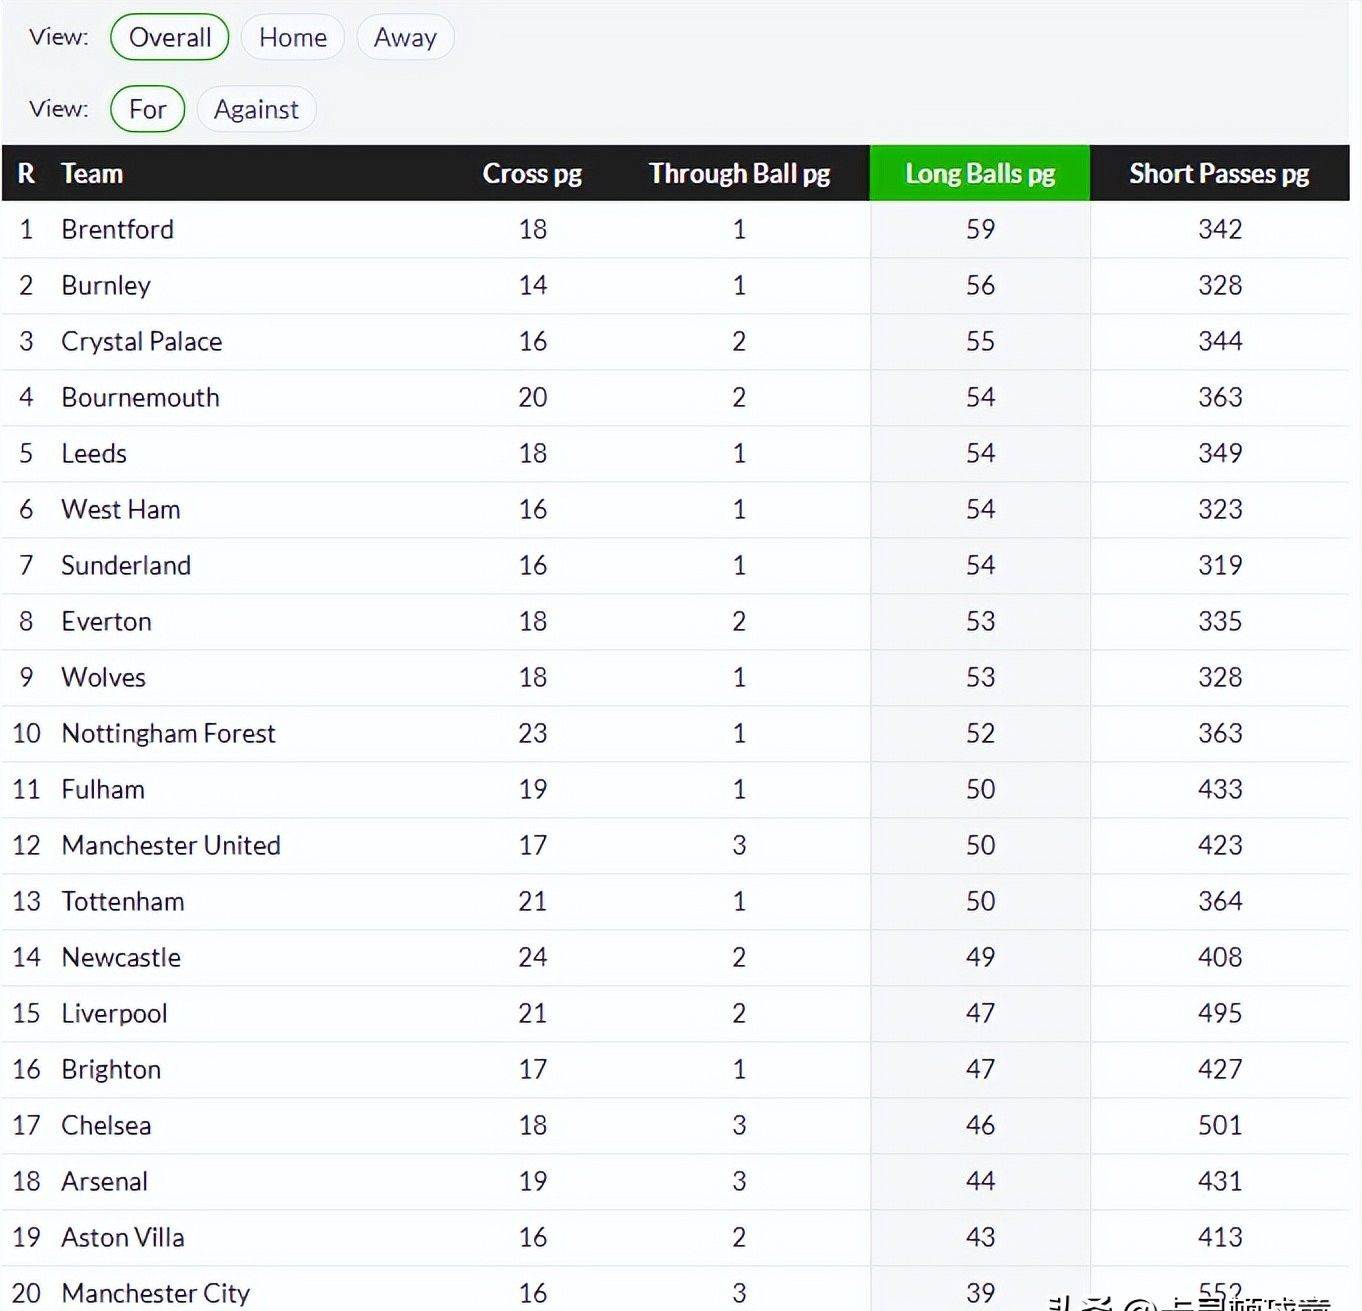Select the For stats toggle
Screen dimensions: 1362x1311
click(x=147, y=109)
